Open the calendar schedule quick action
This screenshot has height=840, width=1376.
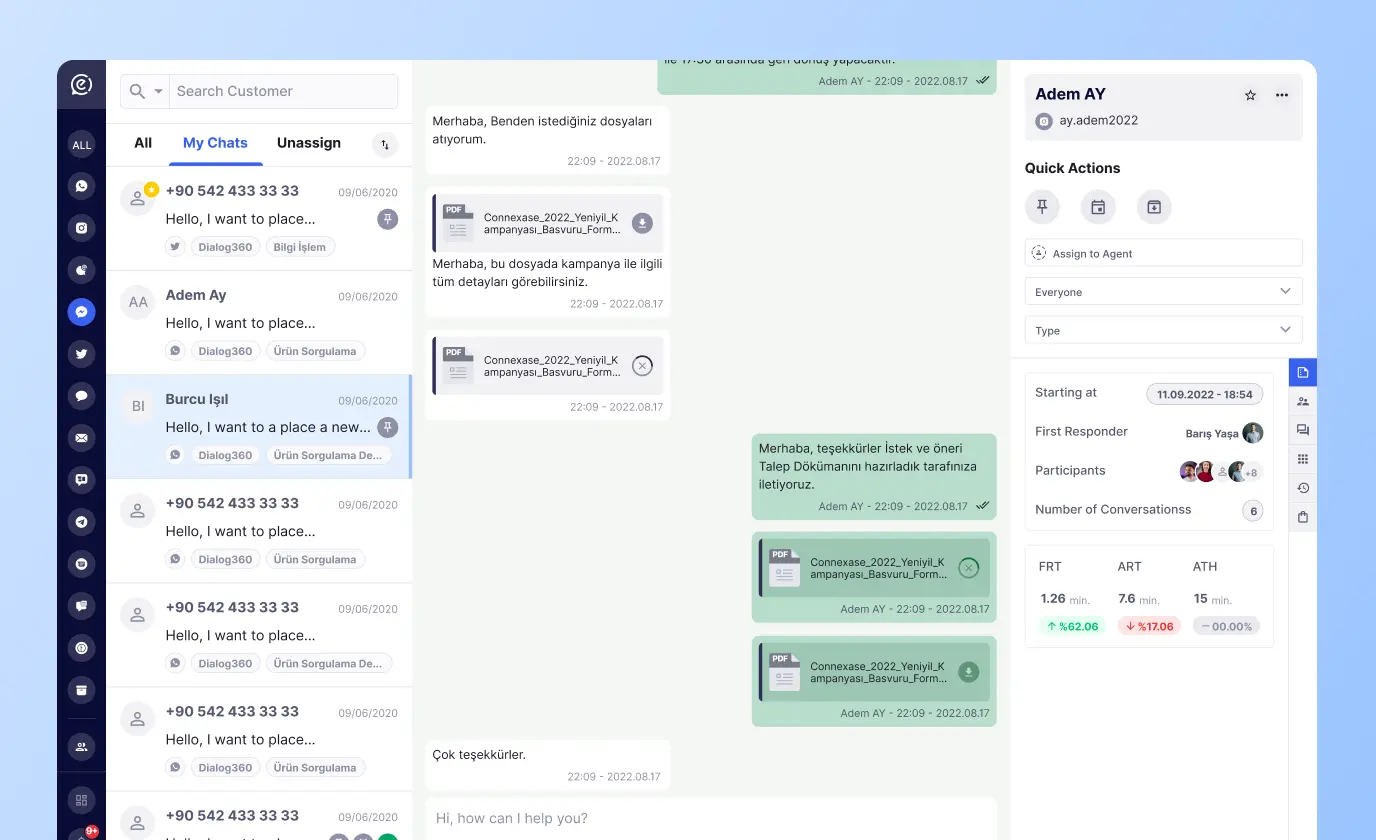[x=1098, y=207]
